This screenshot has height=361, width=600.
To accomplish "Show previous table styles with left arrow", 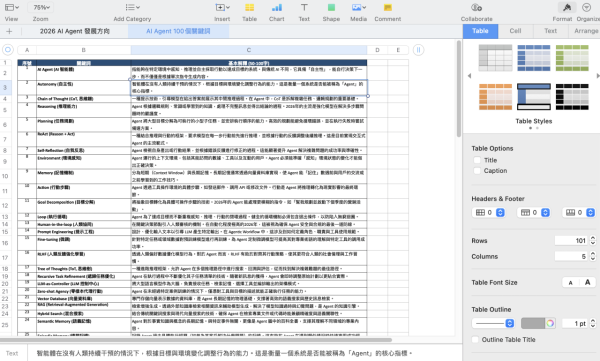I will 470,76.
